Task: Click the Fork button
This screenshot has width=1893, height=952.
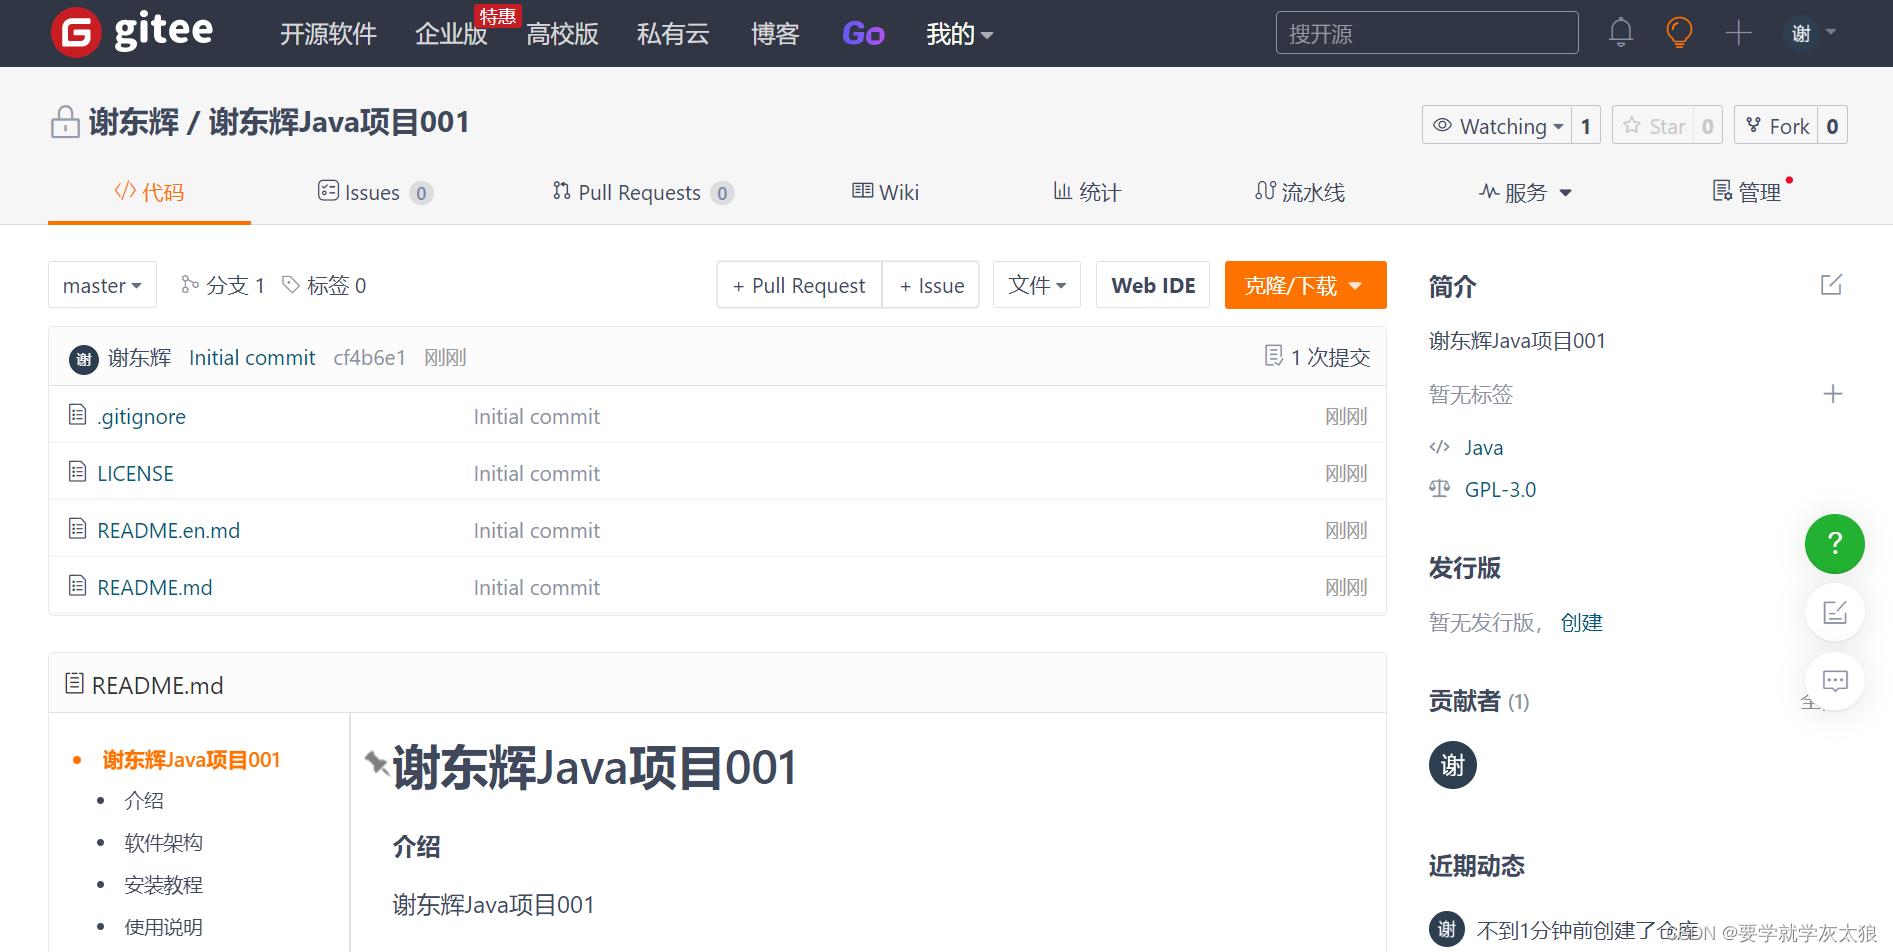Action: [1776, 126]
